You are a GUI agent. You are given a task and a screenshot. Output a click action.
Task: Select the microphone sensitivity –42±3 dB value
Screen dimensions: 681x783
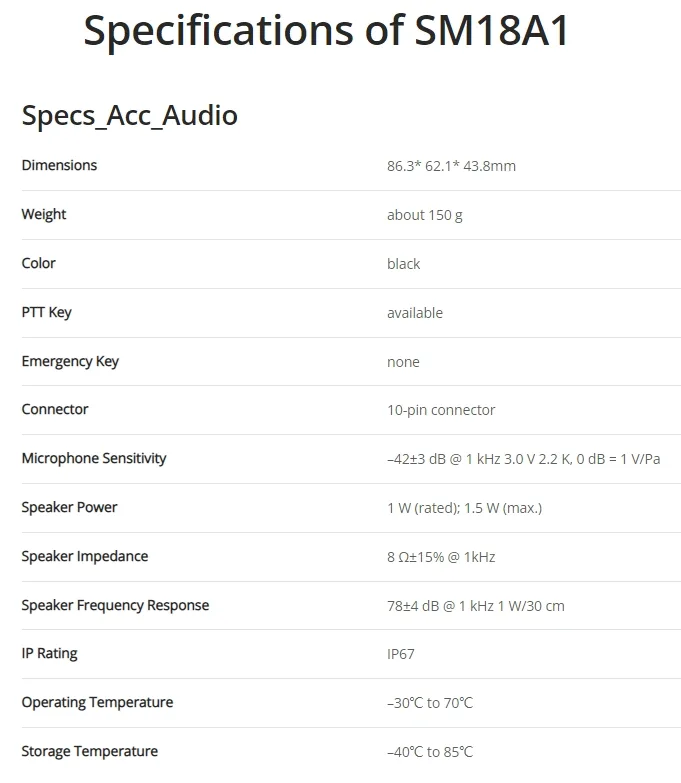(524, 459)
